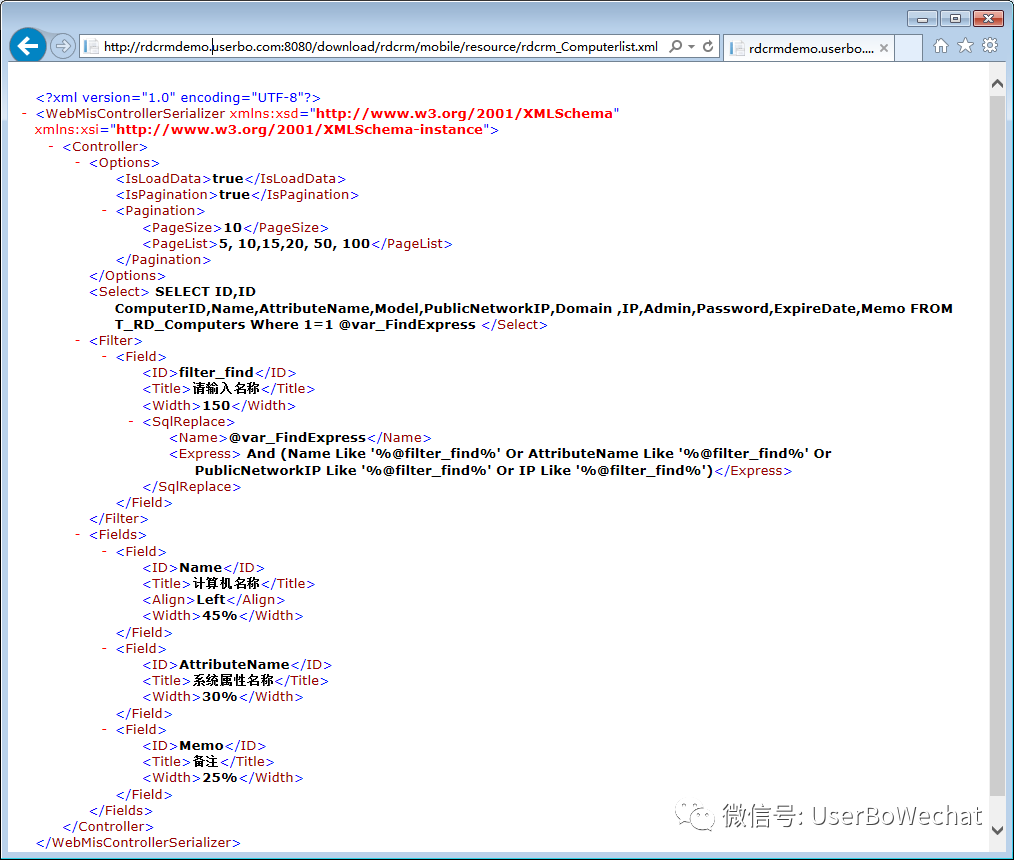Screen dimensions: 1014x860
Task: Click the AttributeName ID value
Action: coord(234,665)
